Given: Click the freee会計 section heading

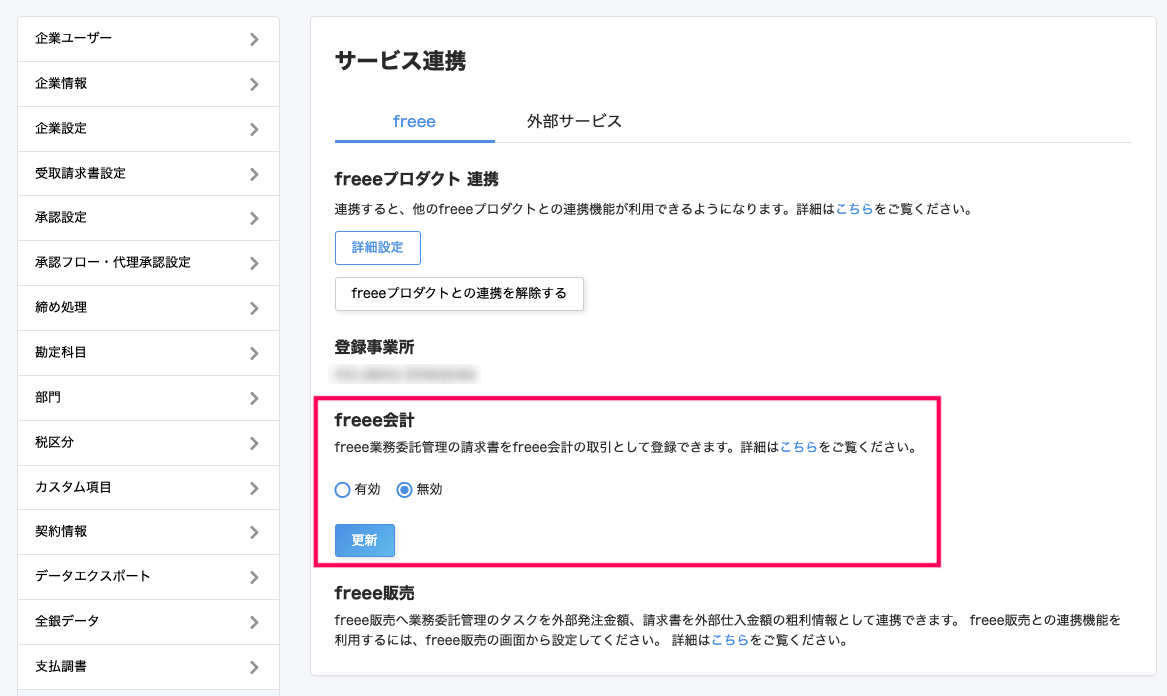Looking at the screenshot, I should tap(374, 421).
